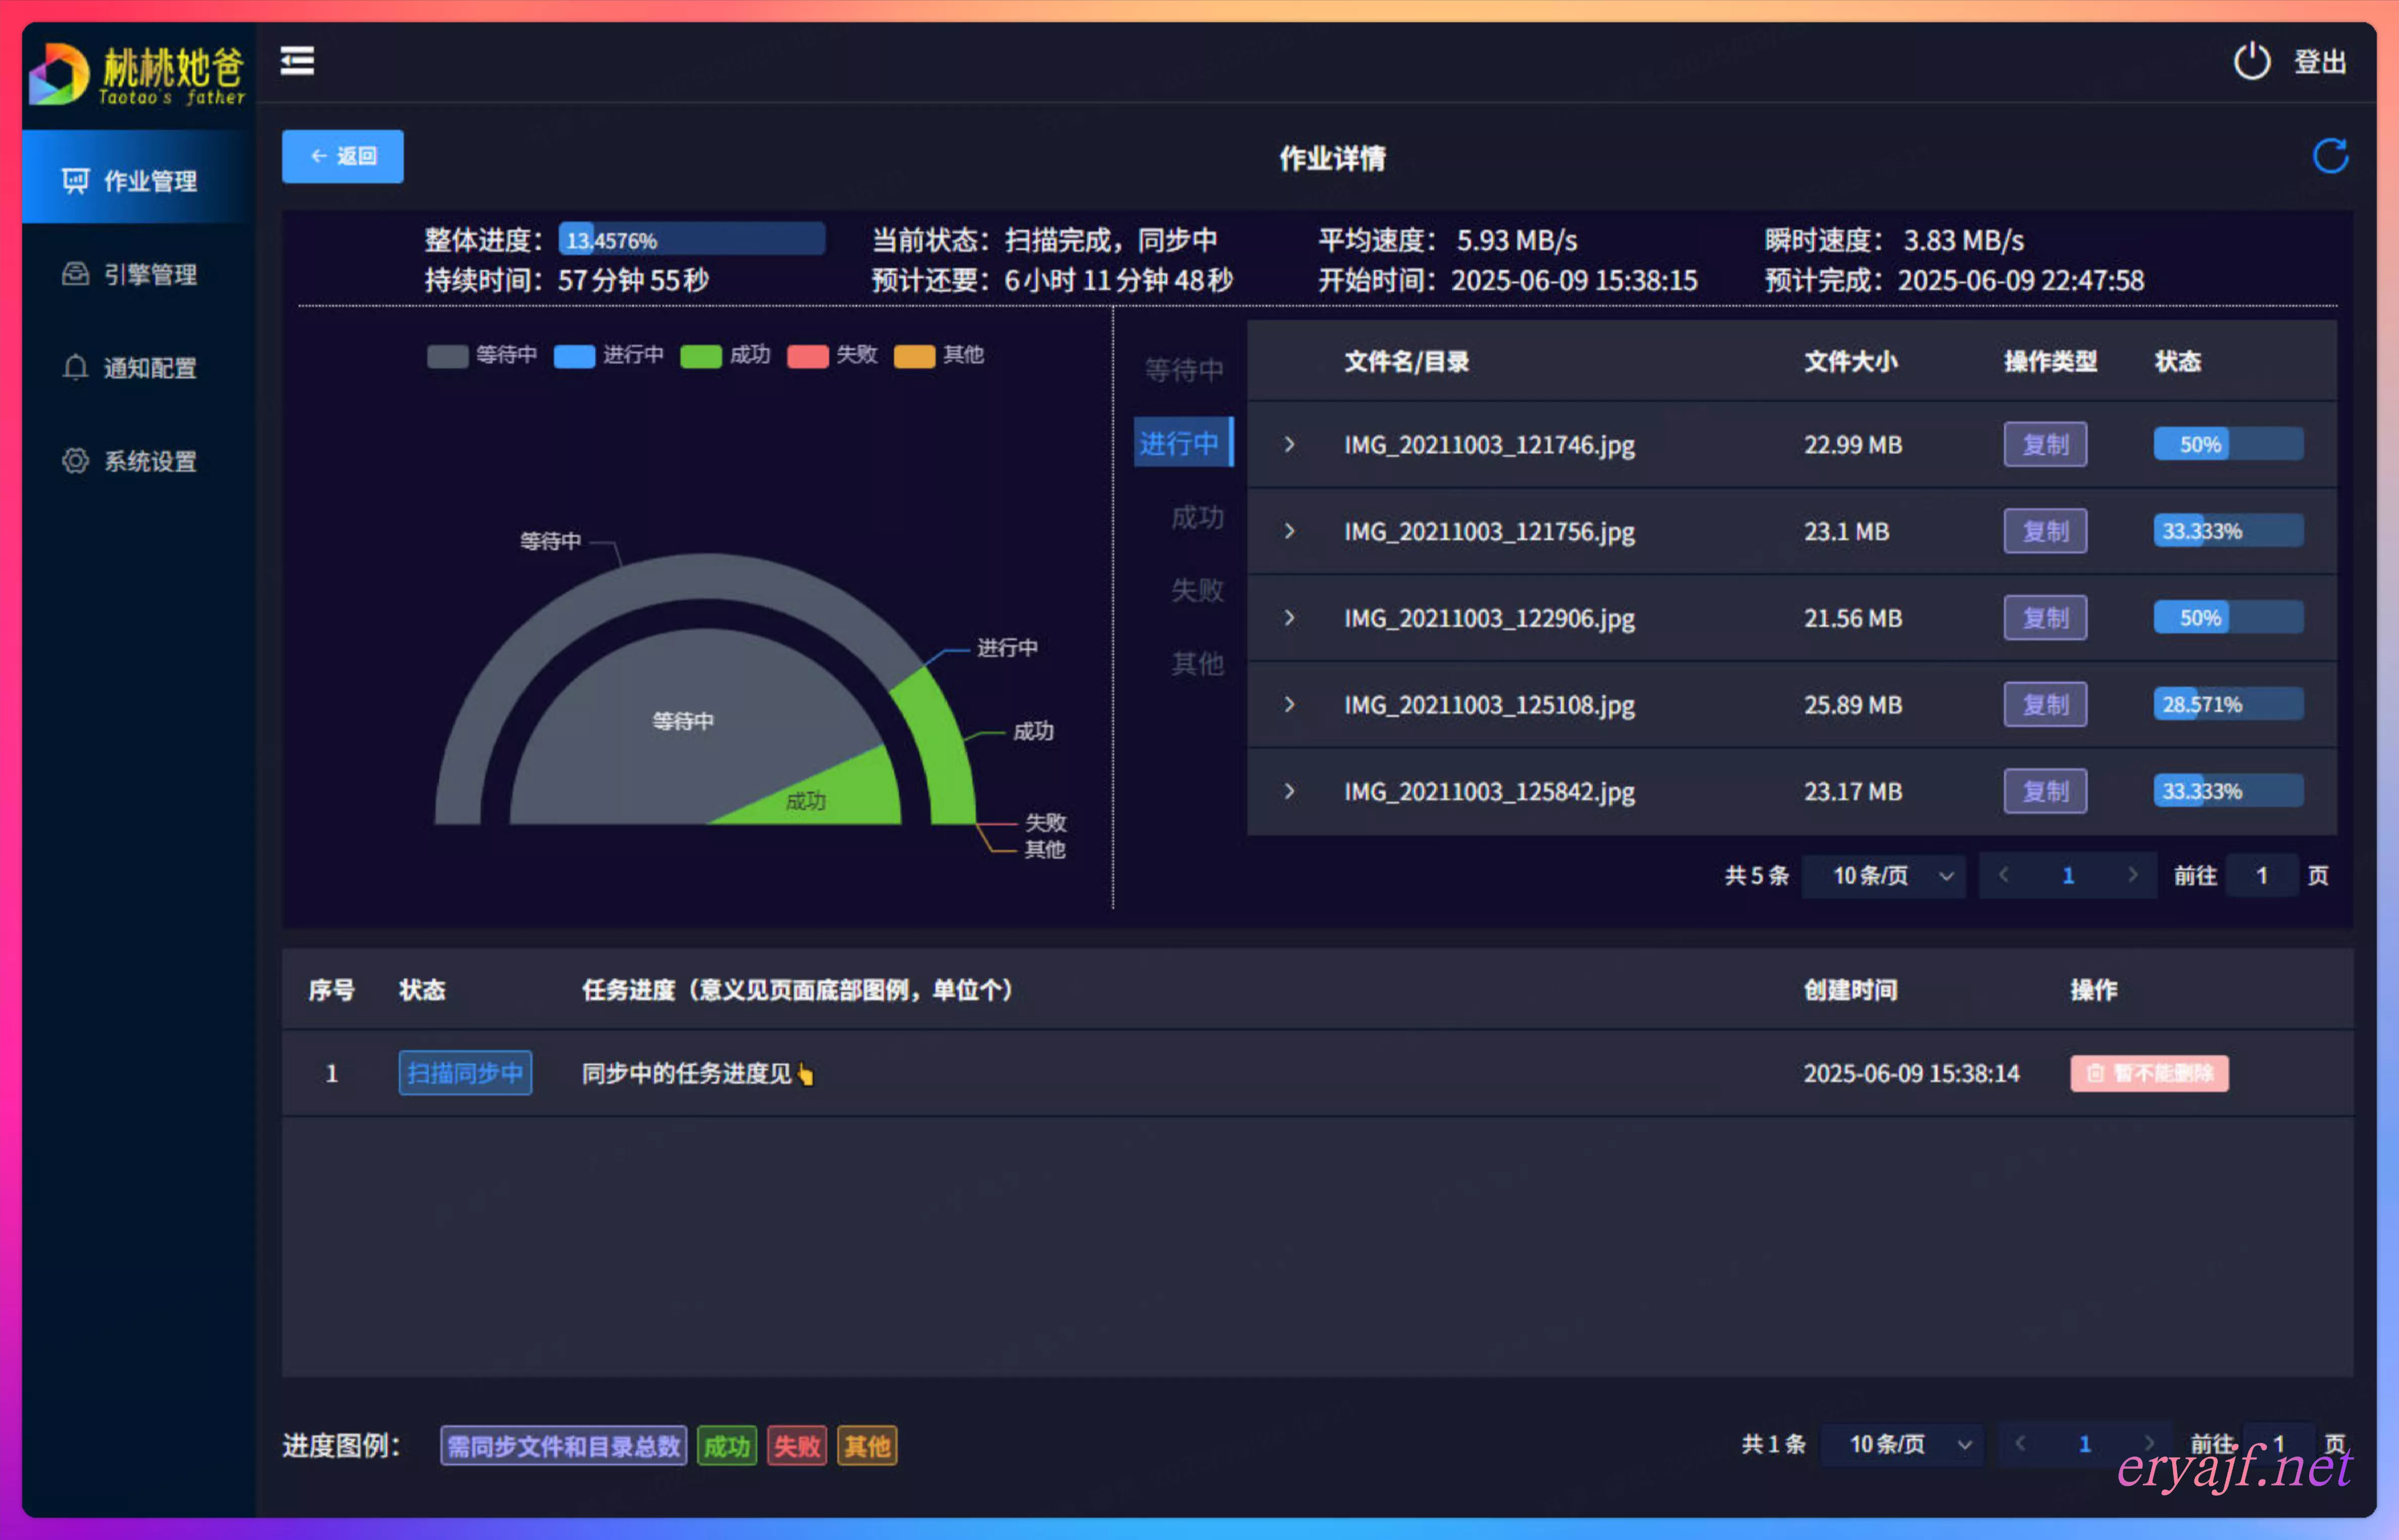Click the 作业管理 presentation board icon
This screenshot has height=1540, width=2399.
pyautogui.click(x=75, y=180)
